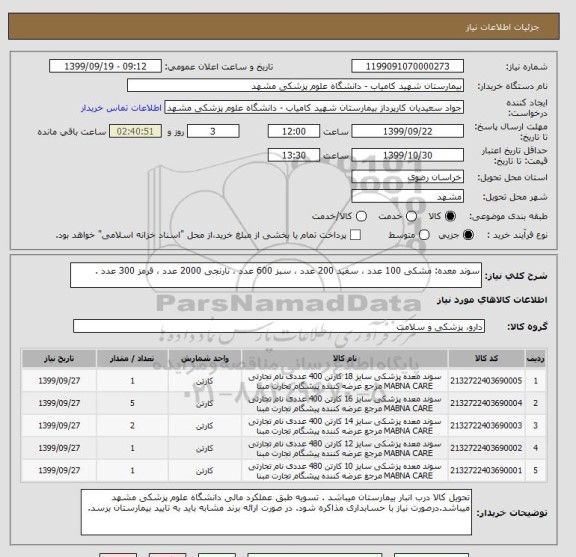576x557 pixels.
Task: Select the کالا/خدمت radio button
Action: 361,216
